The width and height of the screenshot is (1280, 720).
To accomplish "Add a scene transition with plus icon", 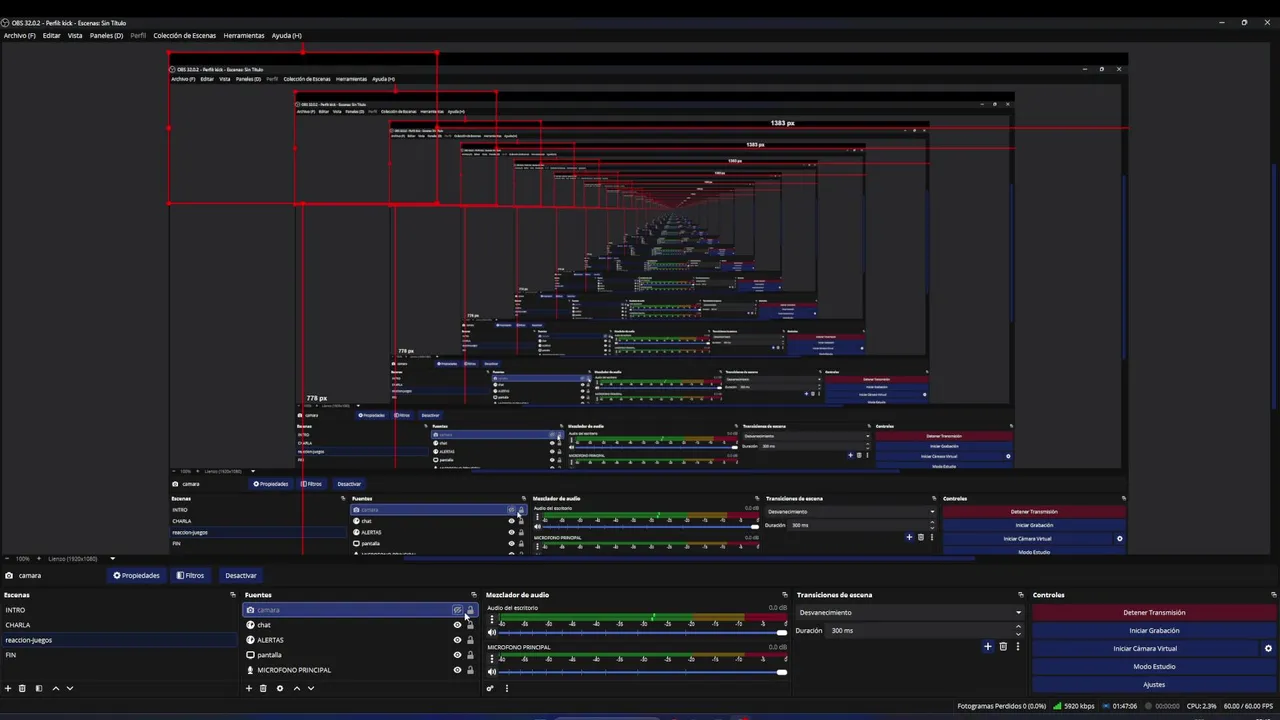I will (988, 646).
